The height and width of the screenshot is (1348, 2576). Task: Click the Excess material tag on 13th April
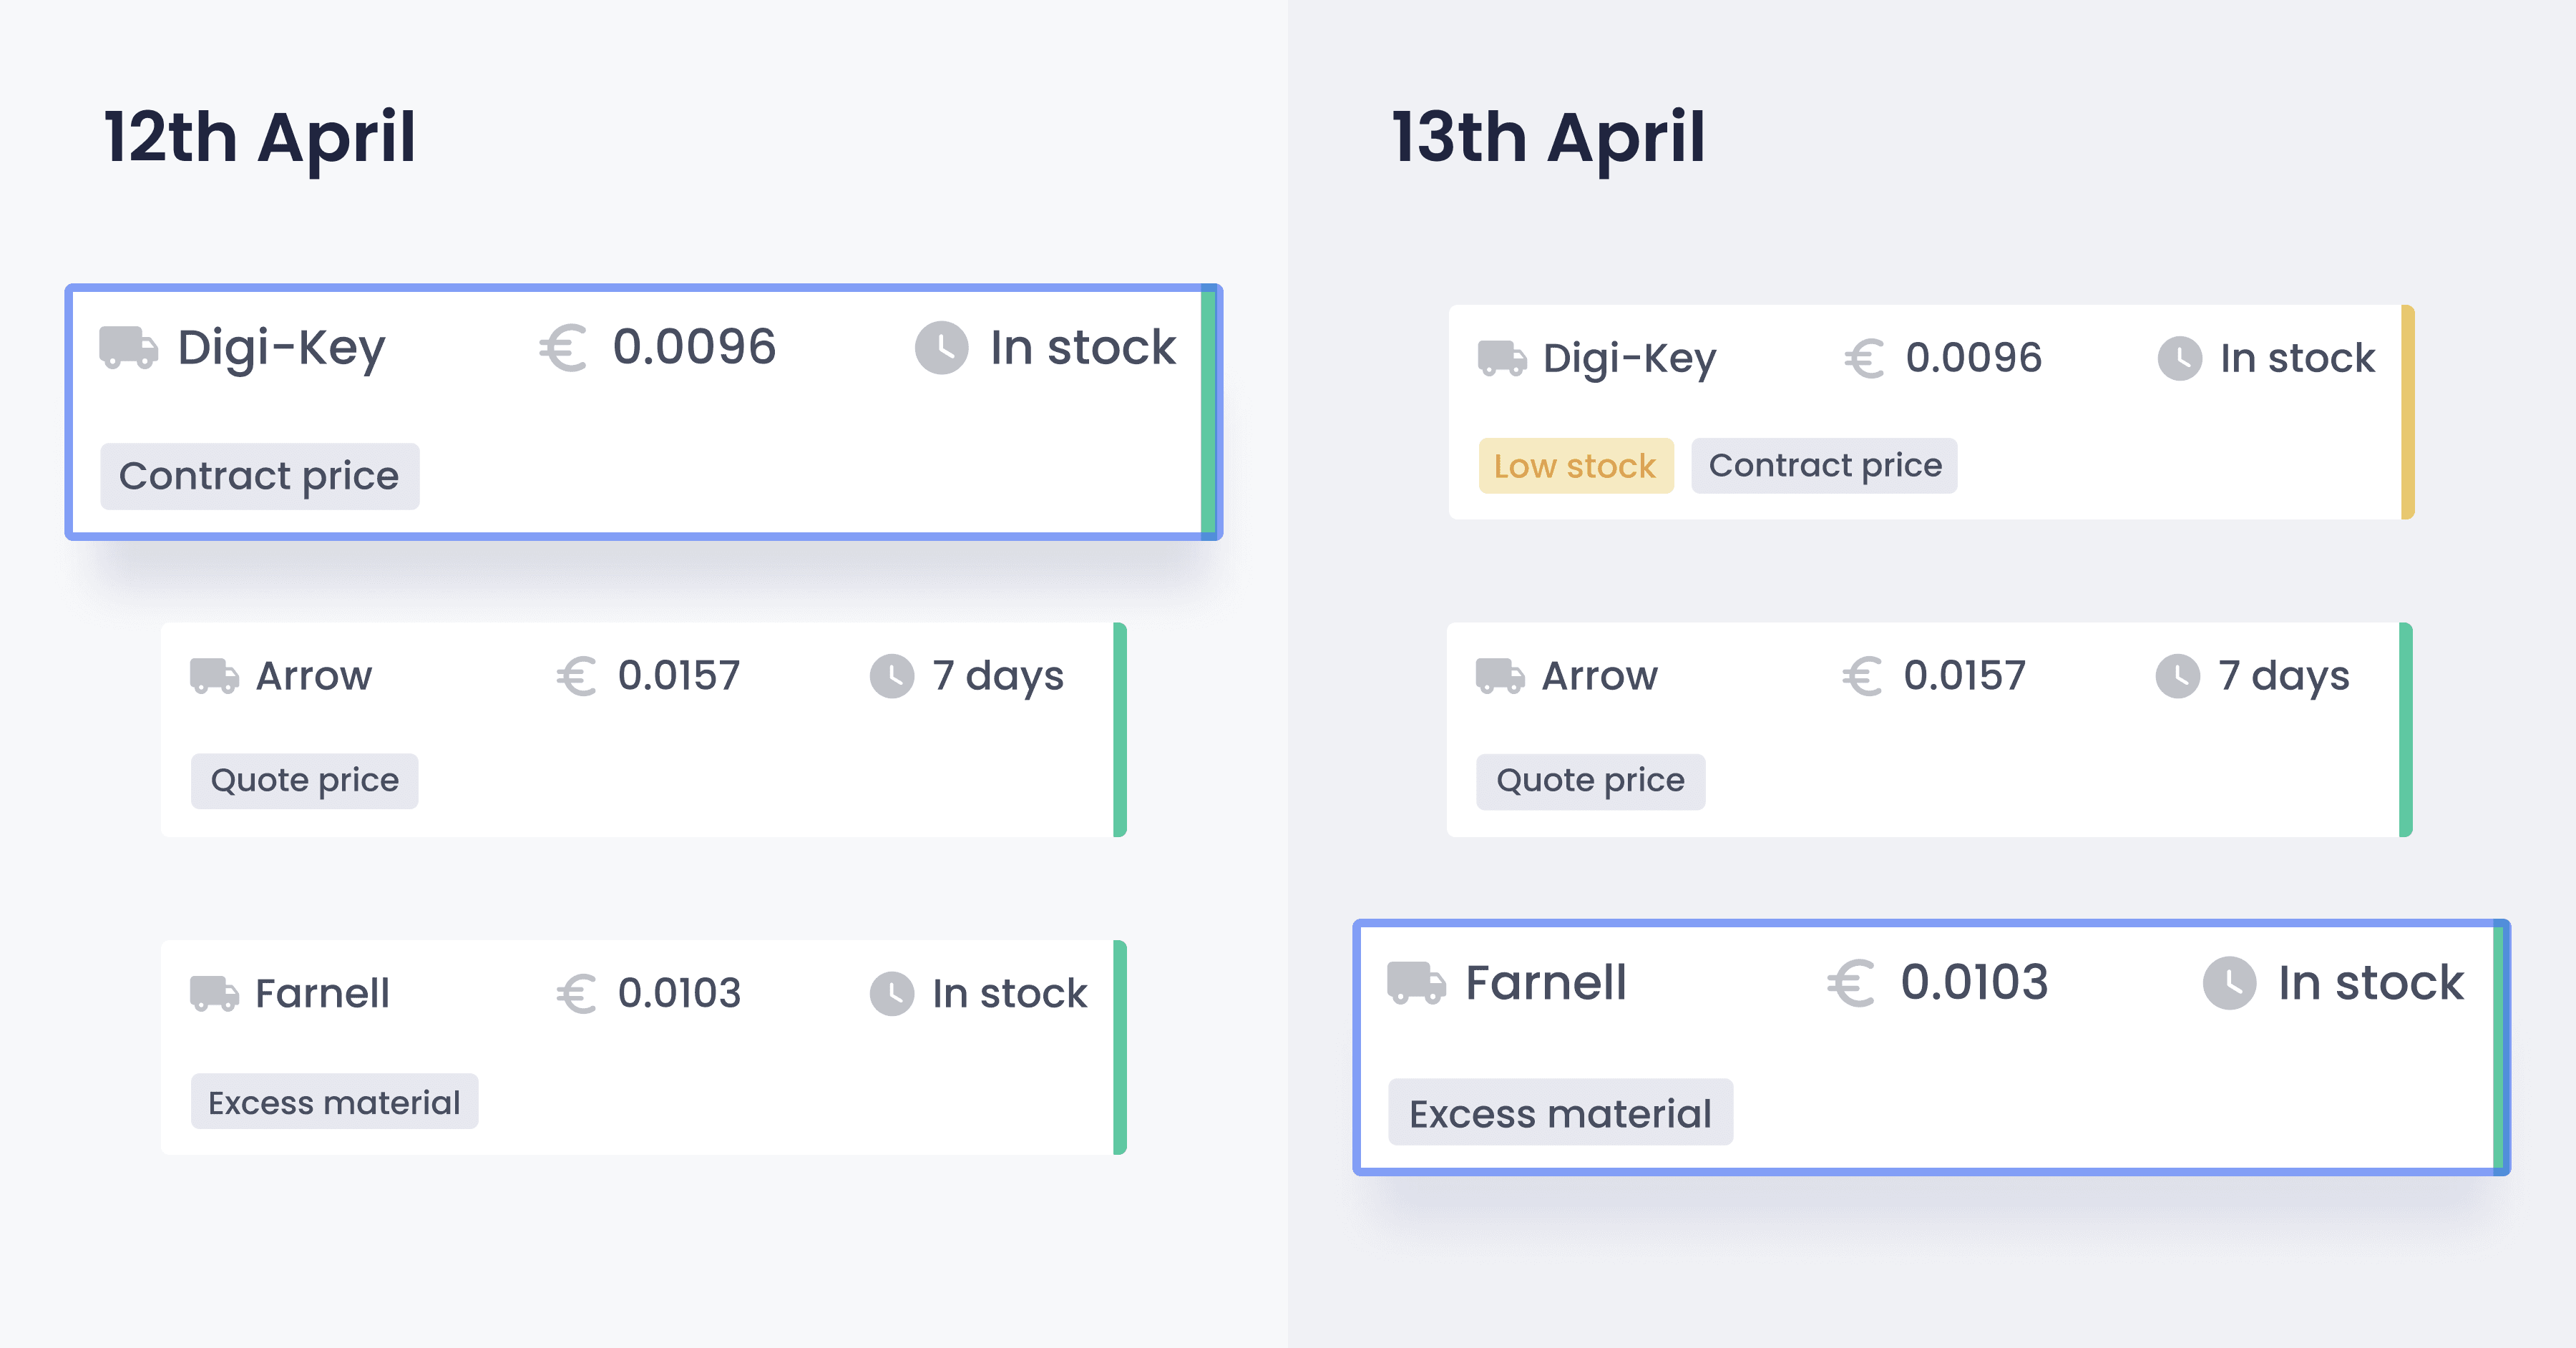coord(1560,1112)
